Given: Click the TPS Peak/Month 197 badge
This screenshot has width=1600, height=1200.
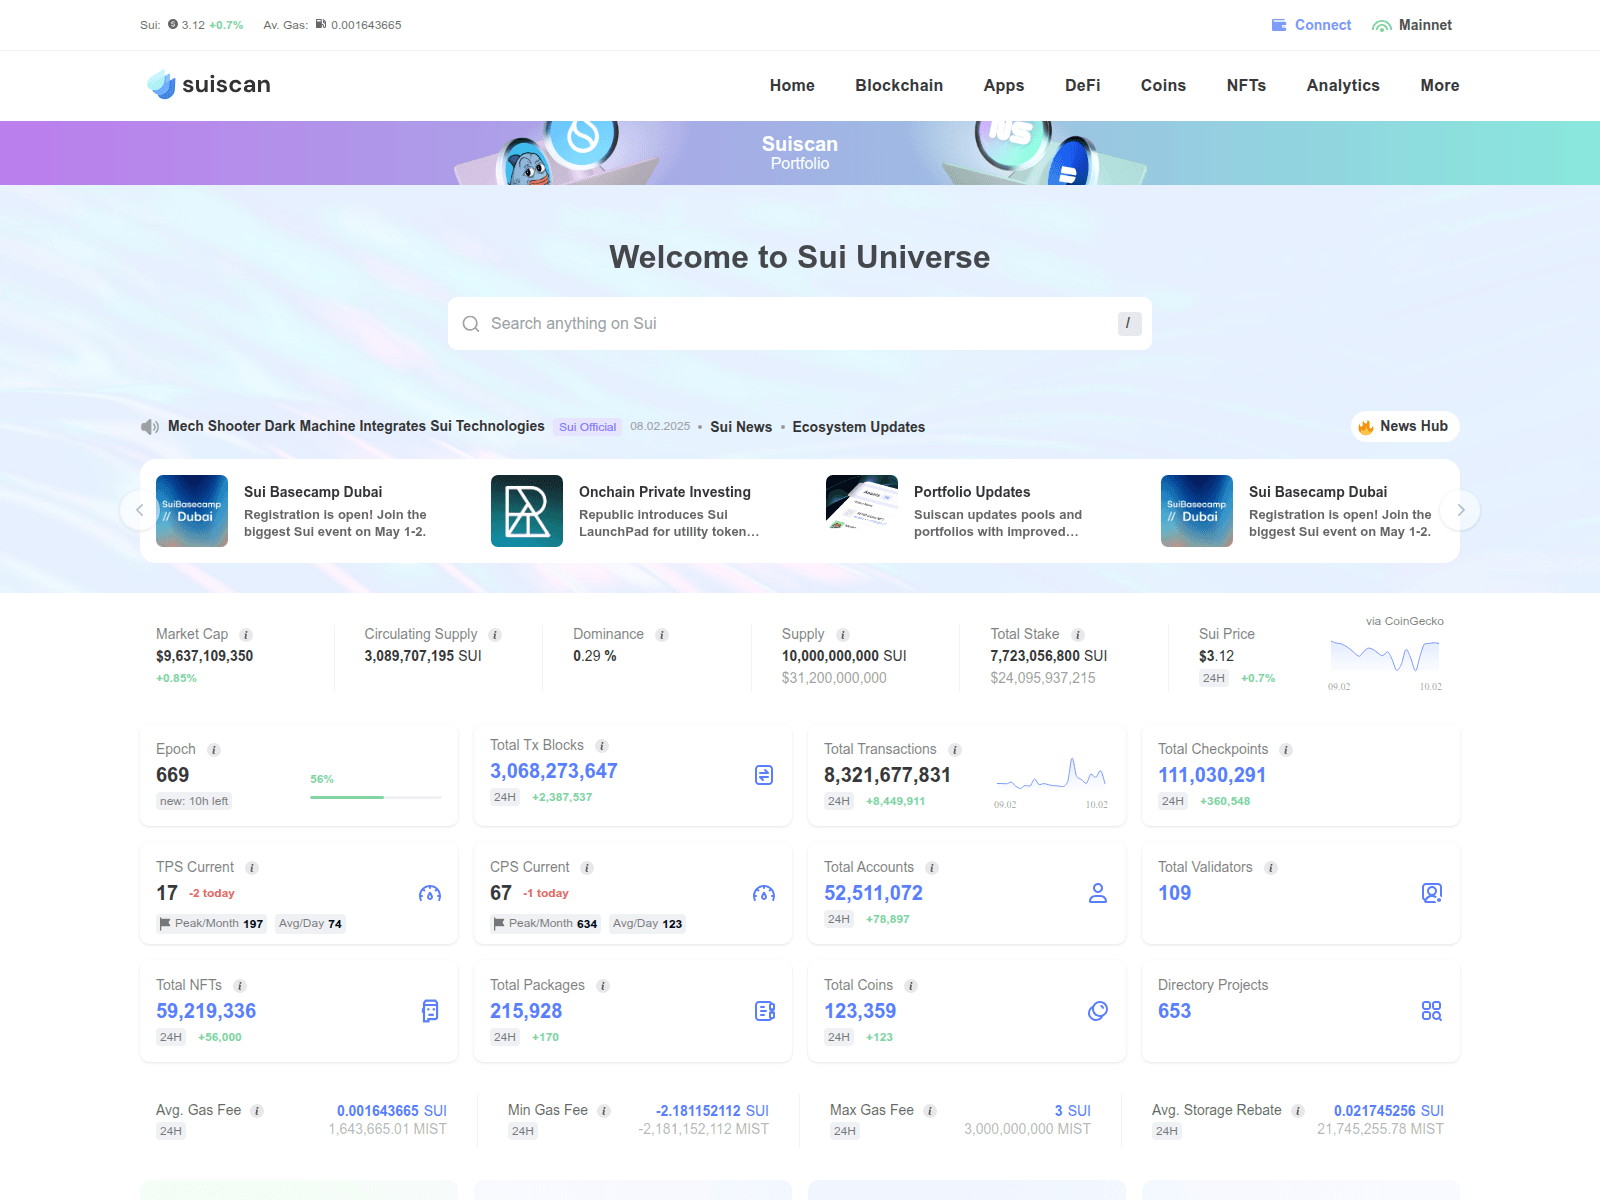Looking at the screenshot, I should 211,923.
